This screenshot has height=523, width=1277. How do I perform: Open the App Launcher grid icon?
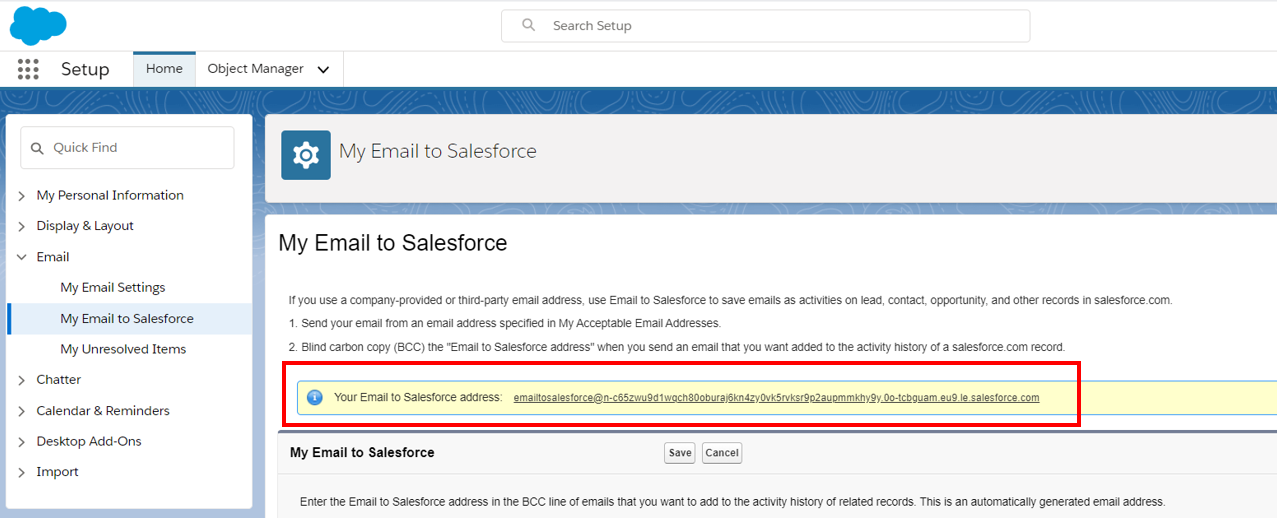pos(28,69)
